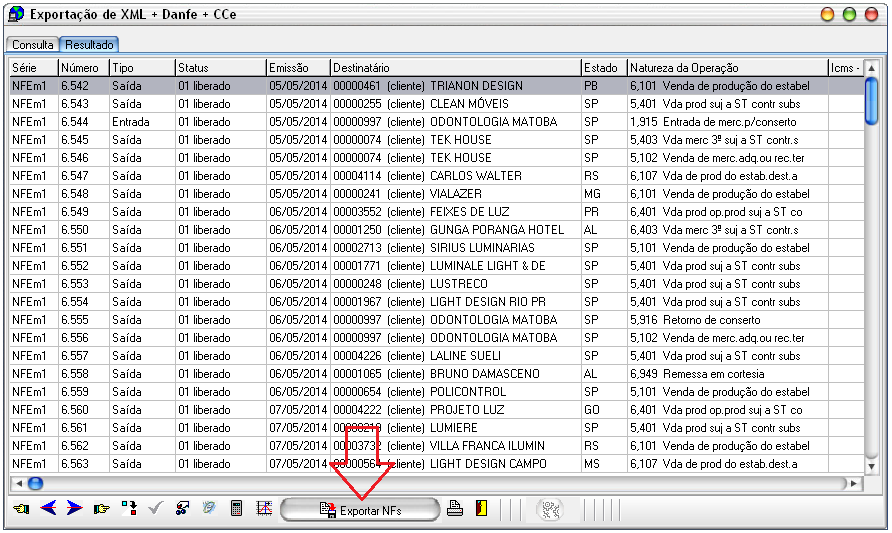Viewport: 892px width, 533px height.
Task: Click the Destinatário column header
Action: (x=456, y=68)
